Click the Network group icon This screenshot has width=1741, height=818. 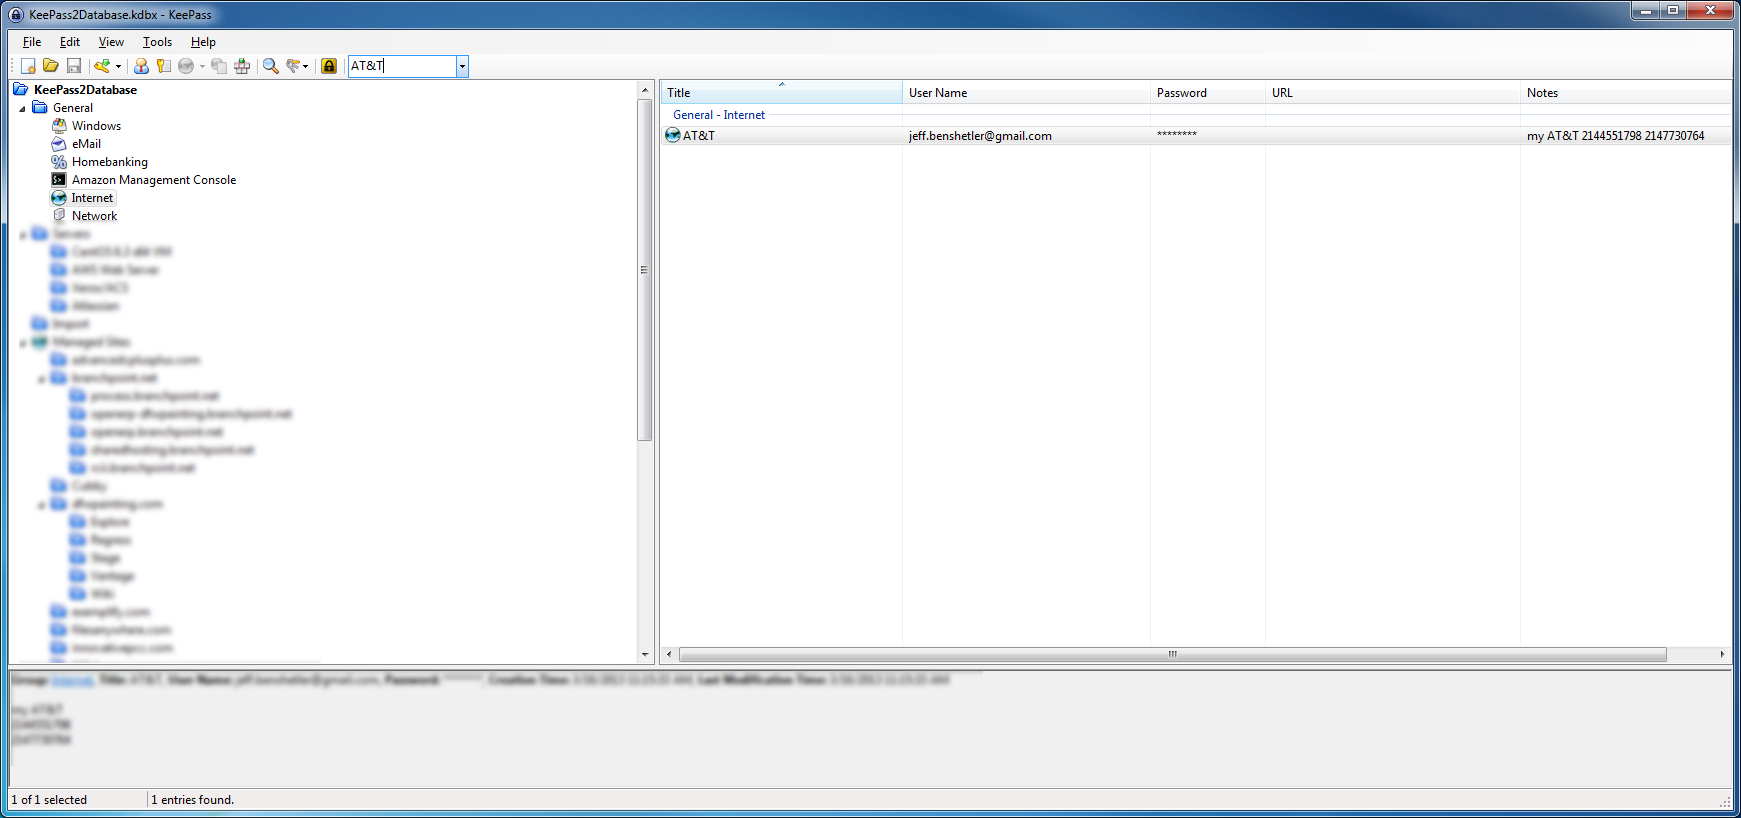pyautogui.click(x=59, y=216)
